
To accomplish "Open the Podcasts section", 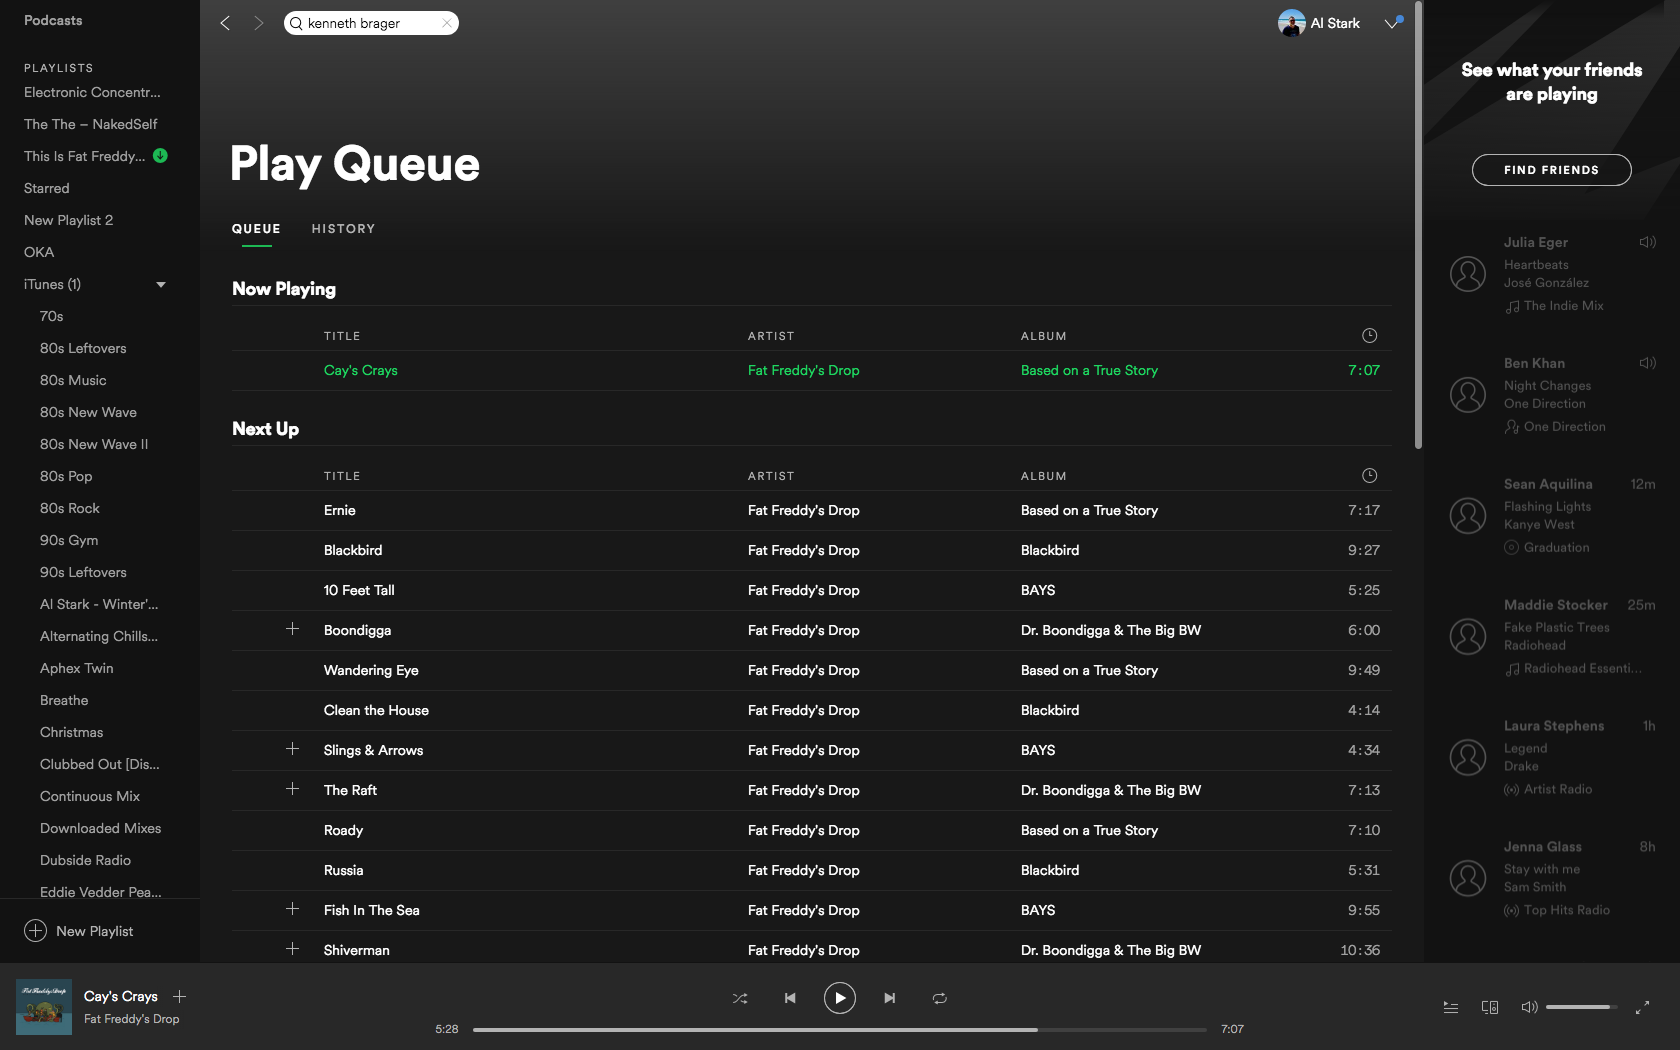I will point(53,20).
